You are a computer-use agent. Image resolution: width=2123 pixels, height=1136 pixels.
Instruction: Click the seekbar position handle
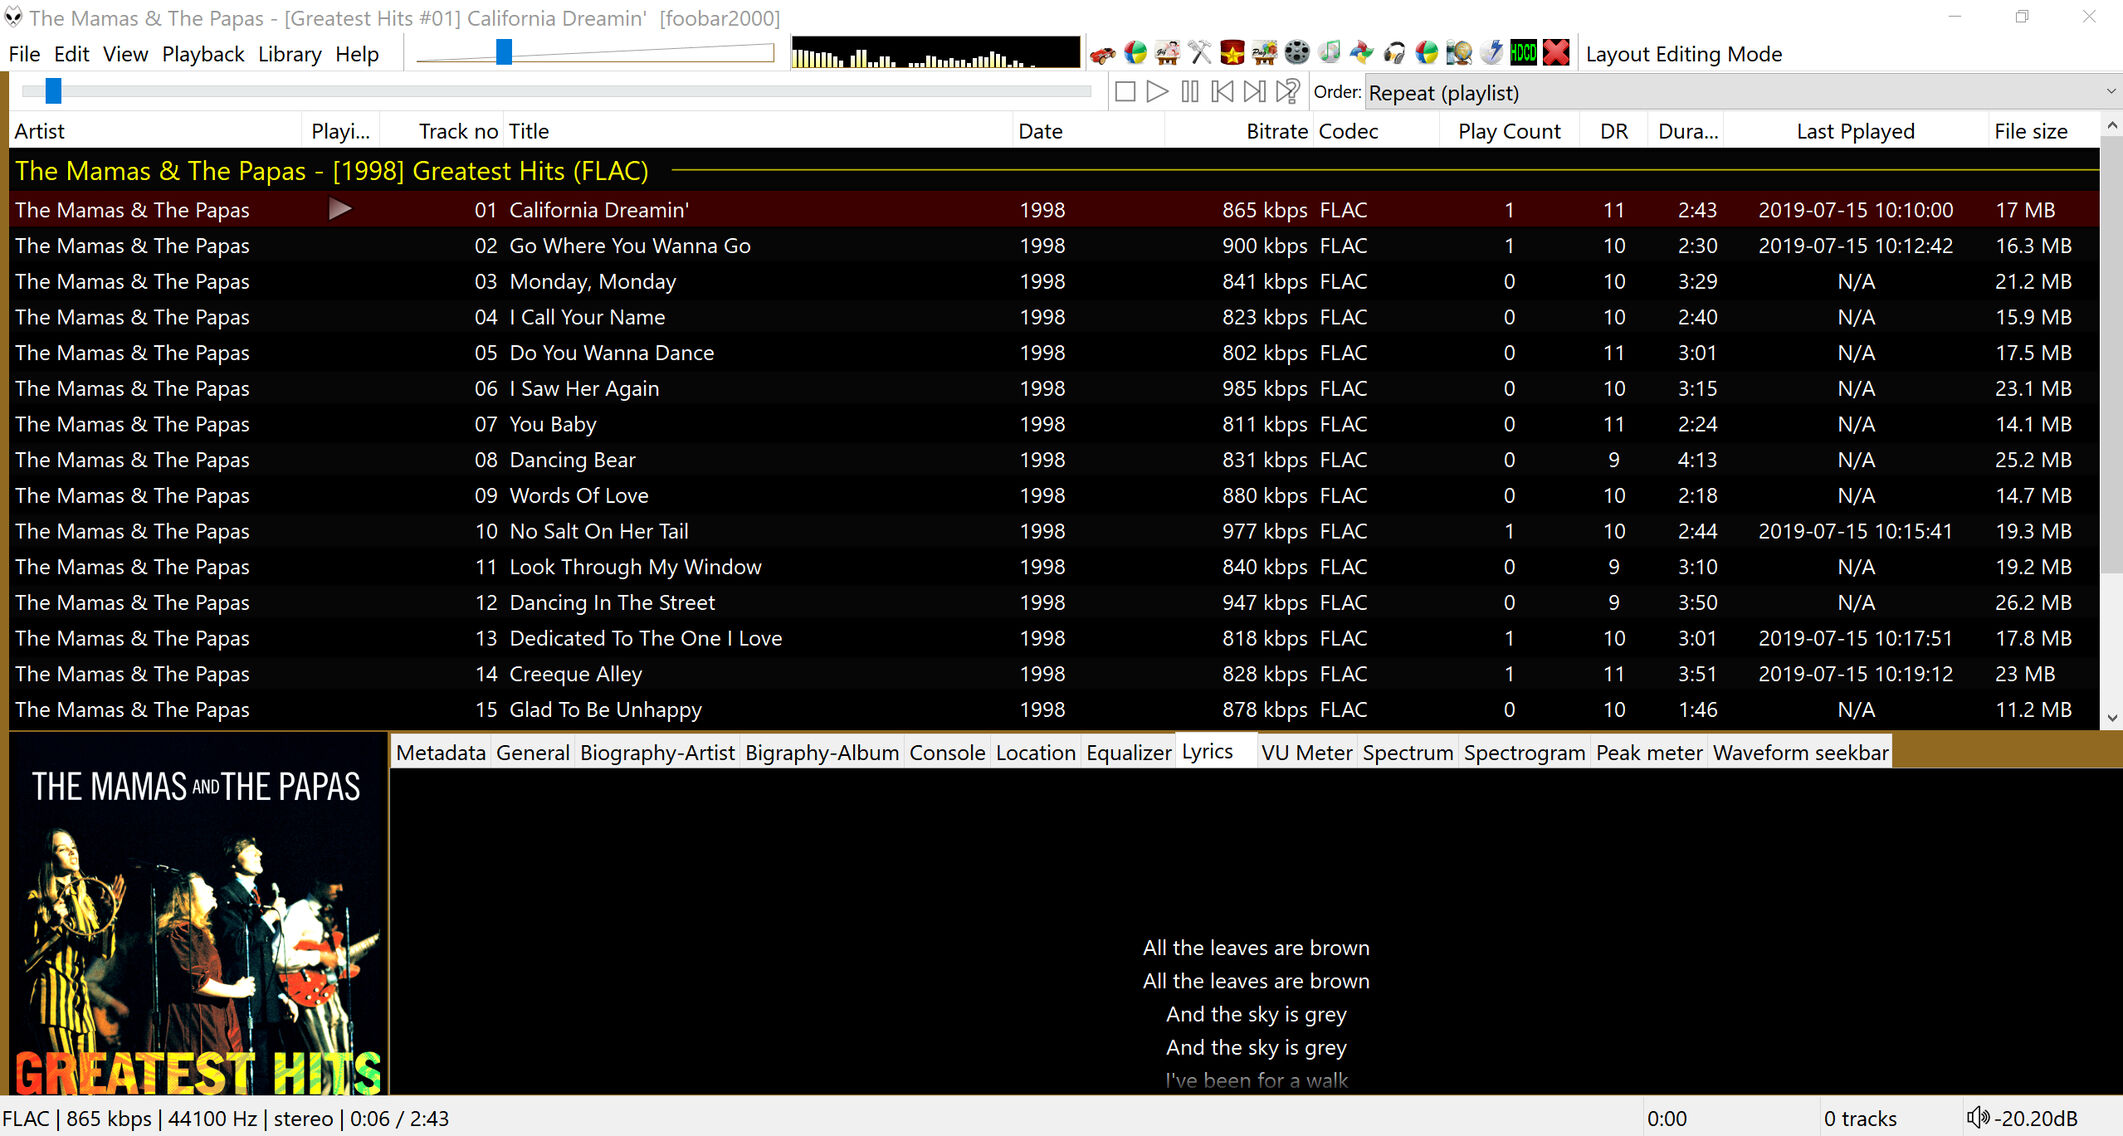[x=54, y=91]
